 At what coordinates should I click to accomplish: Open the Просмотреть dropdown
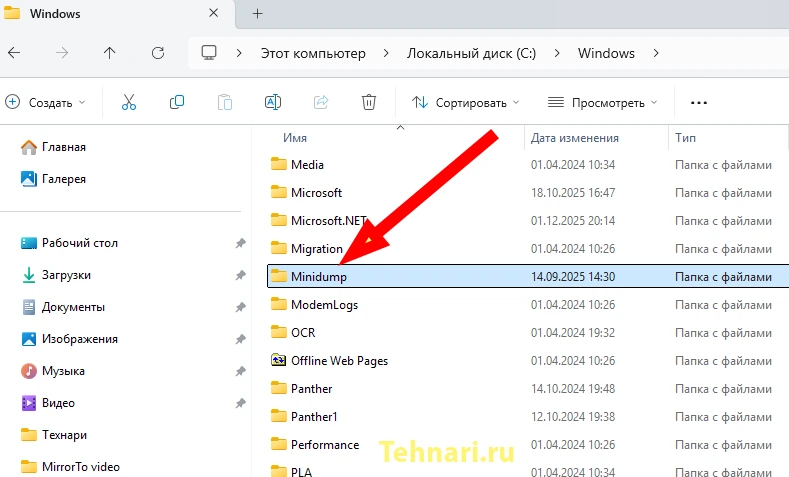[x=602, y=103]
